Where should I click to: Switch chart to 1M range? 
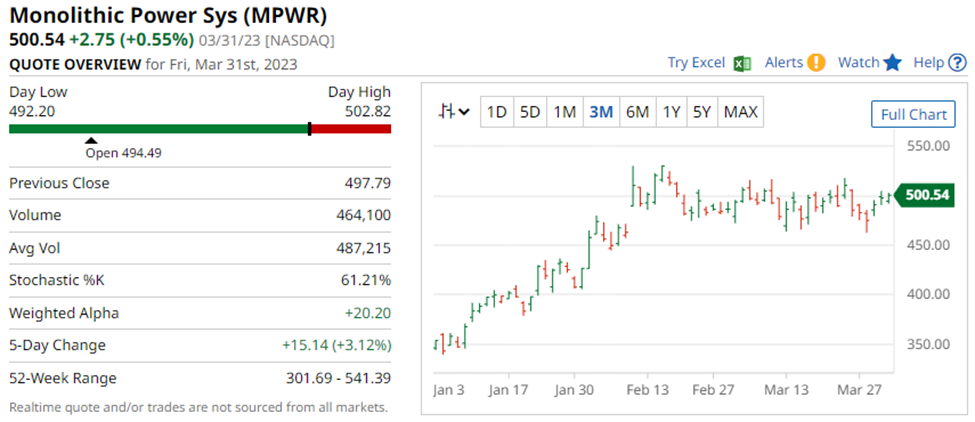click(565, 112)
